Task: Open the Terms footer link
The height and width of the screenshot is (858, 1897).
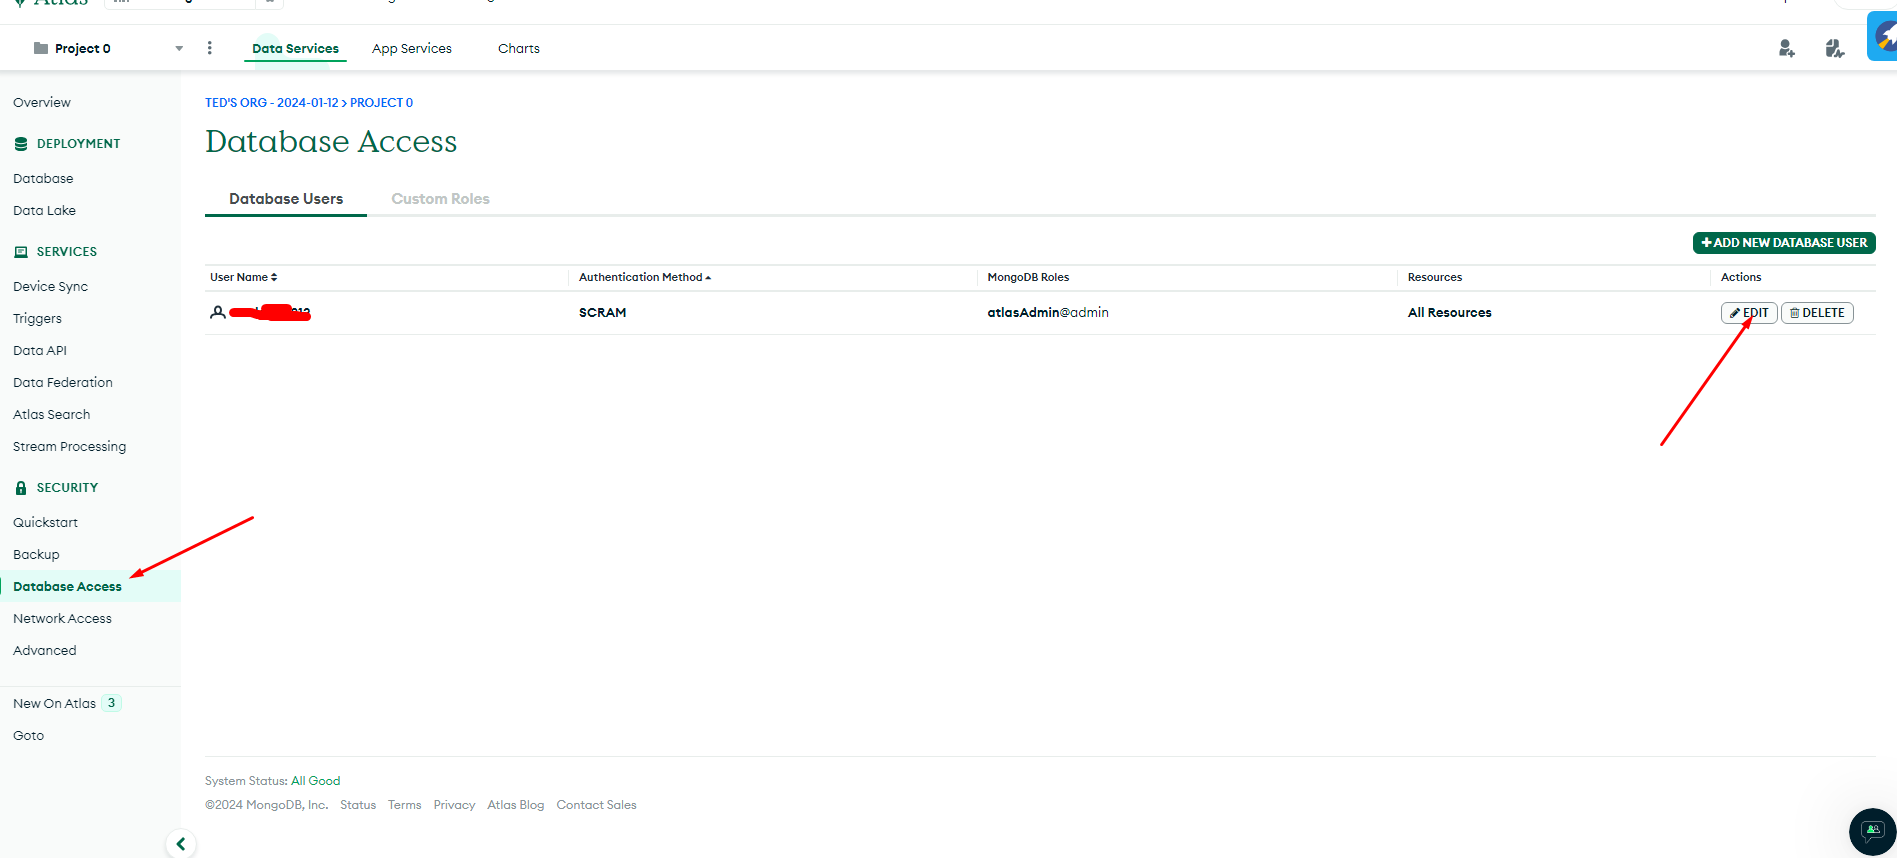Action: 404,805
